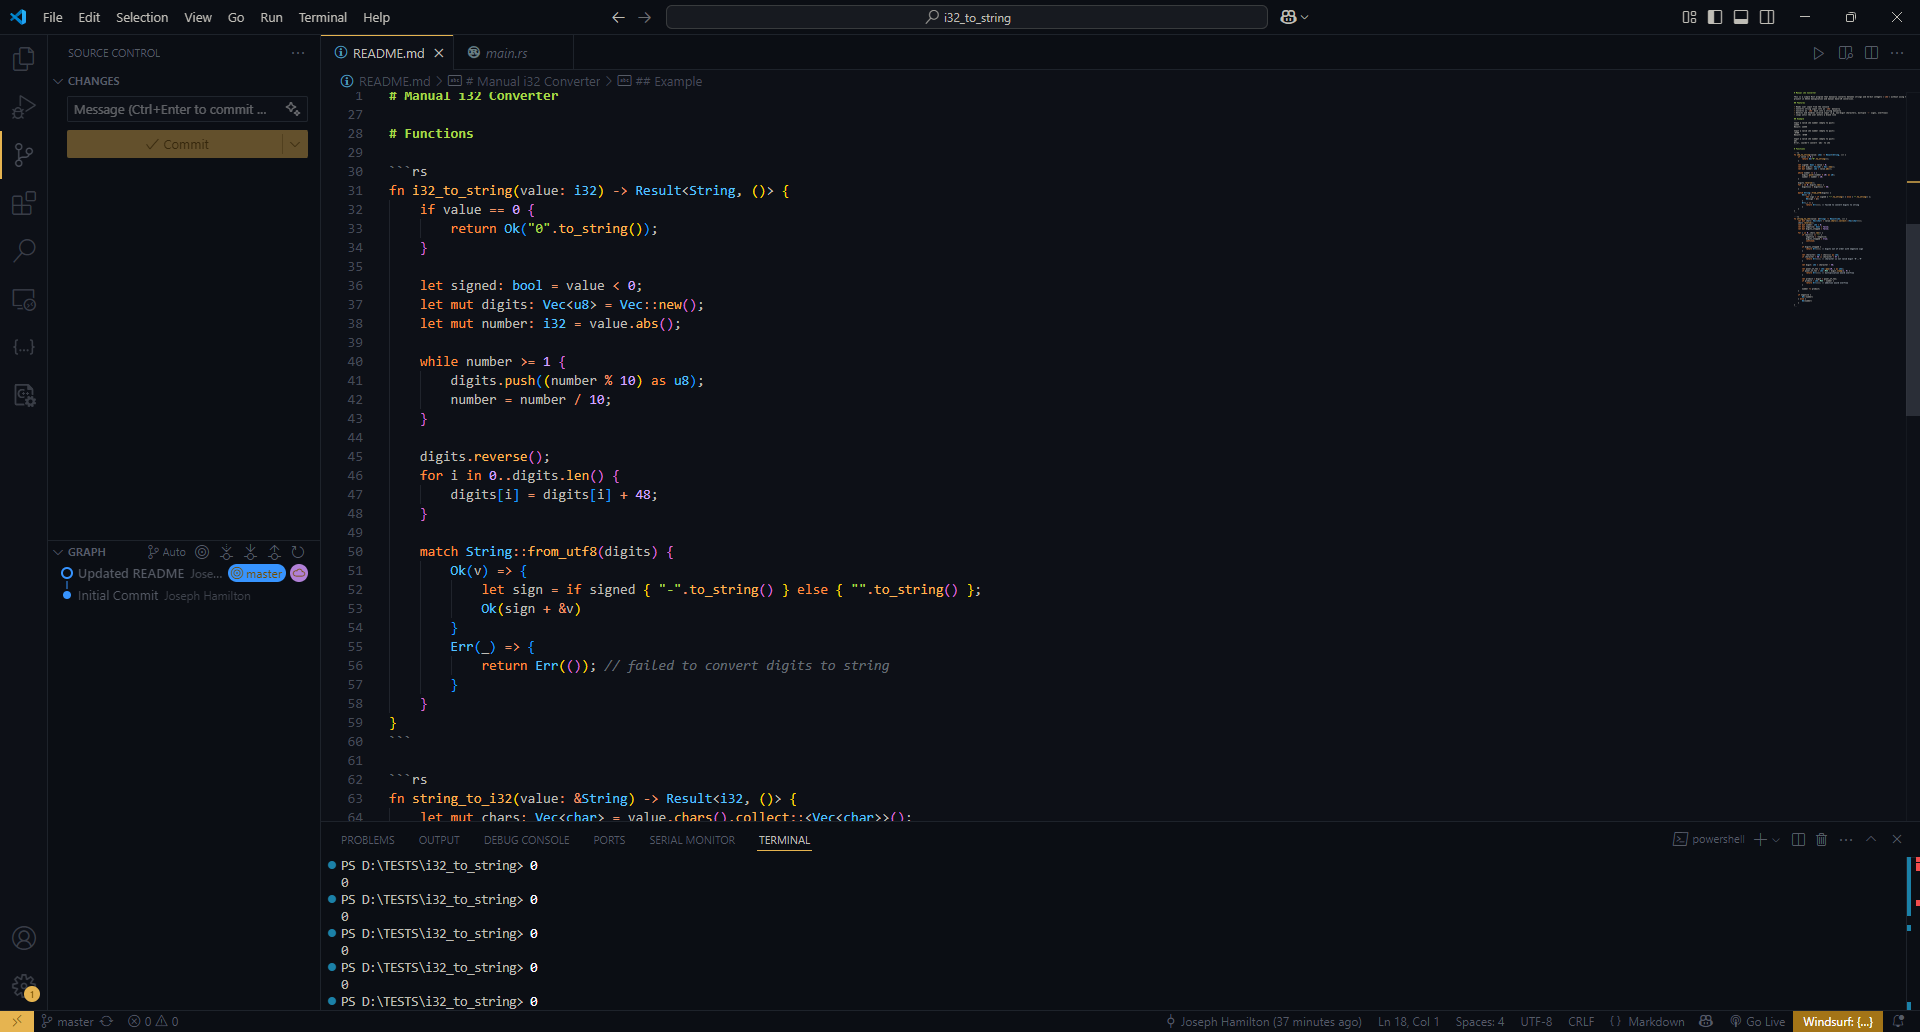Refresh the git graph with reload icon

298,552
